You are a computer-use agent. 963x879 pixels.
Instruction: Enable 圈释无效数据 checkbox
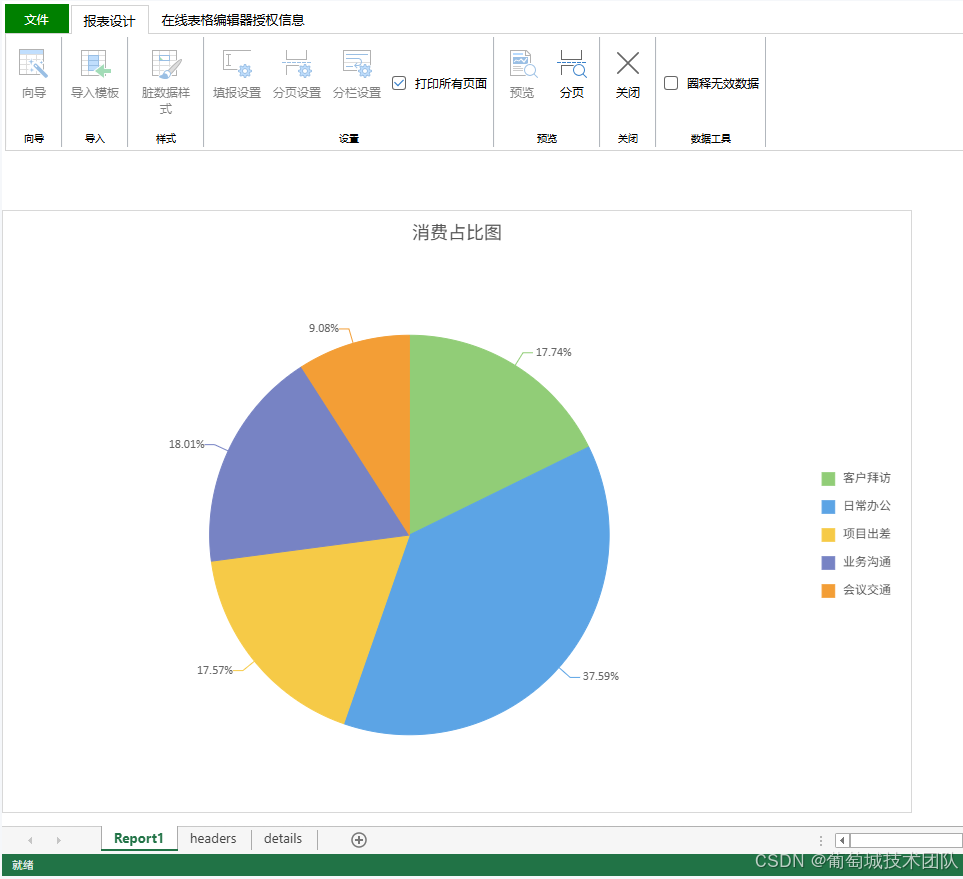coord(671,83)
